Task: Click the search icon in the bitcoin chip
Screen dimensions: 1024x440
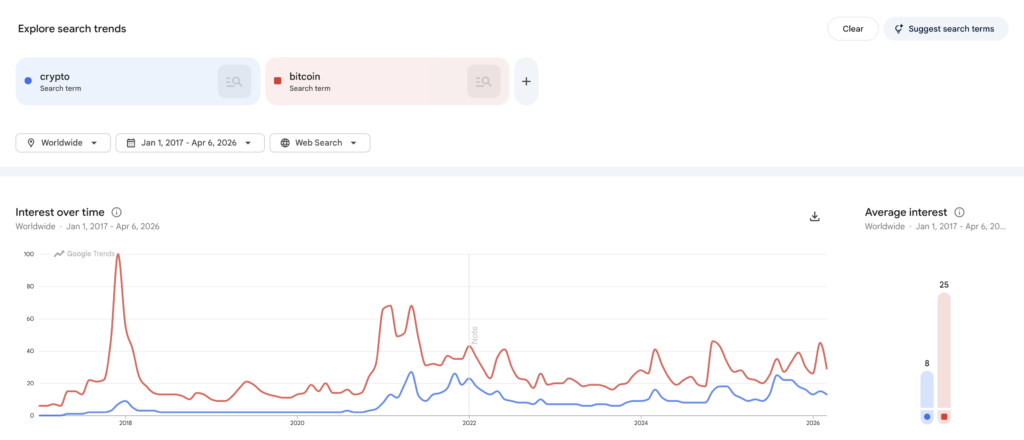Action: [x=483, y=81]
